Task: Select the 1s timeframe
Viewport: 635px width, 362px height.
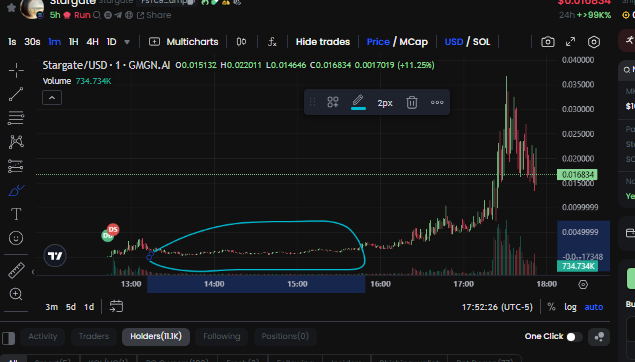Action: point(12,42)
